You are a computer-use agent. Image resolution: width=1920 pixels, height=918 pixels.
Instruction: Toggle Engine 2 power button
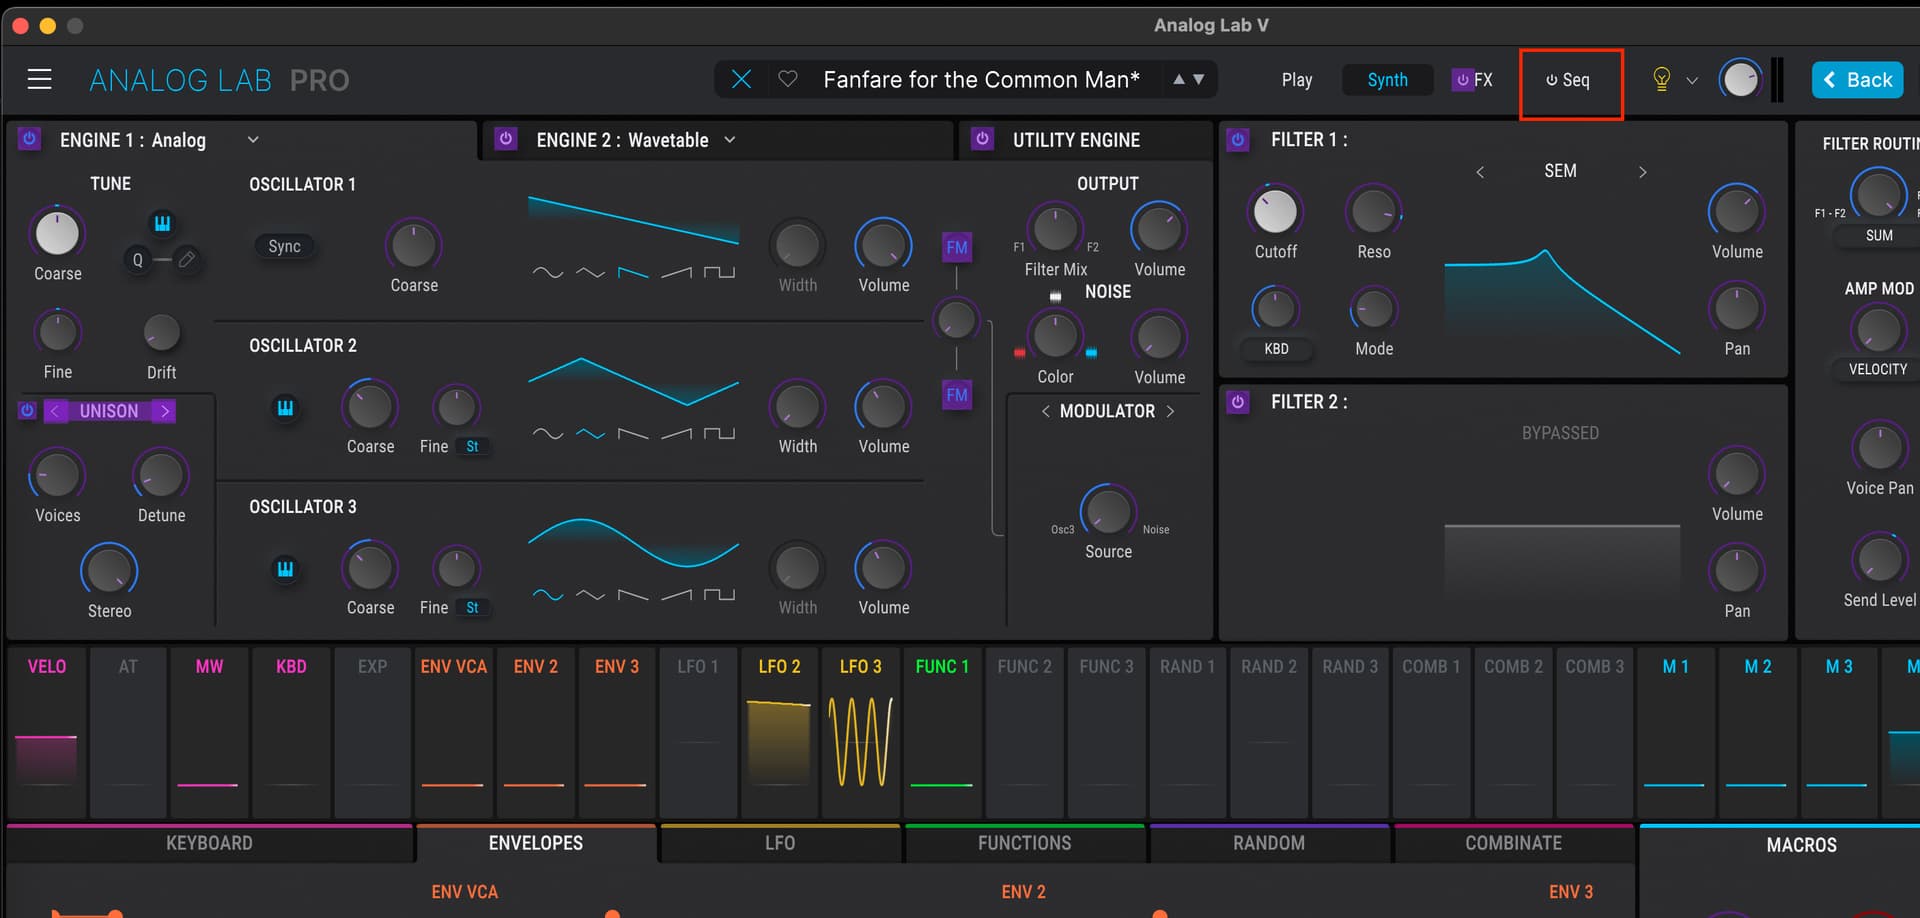click(x=506, y=139)
